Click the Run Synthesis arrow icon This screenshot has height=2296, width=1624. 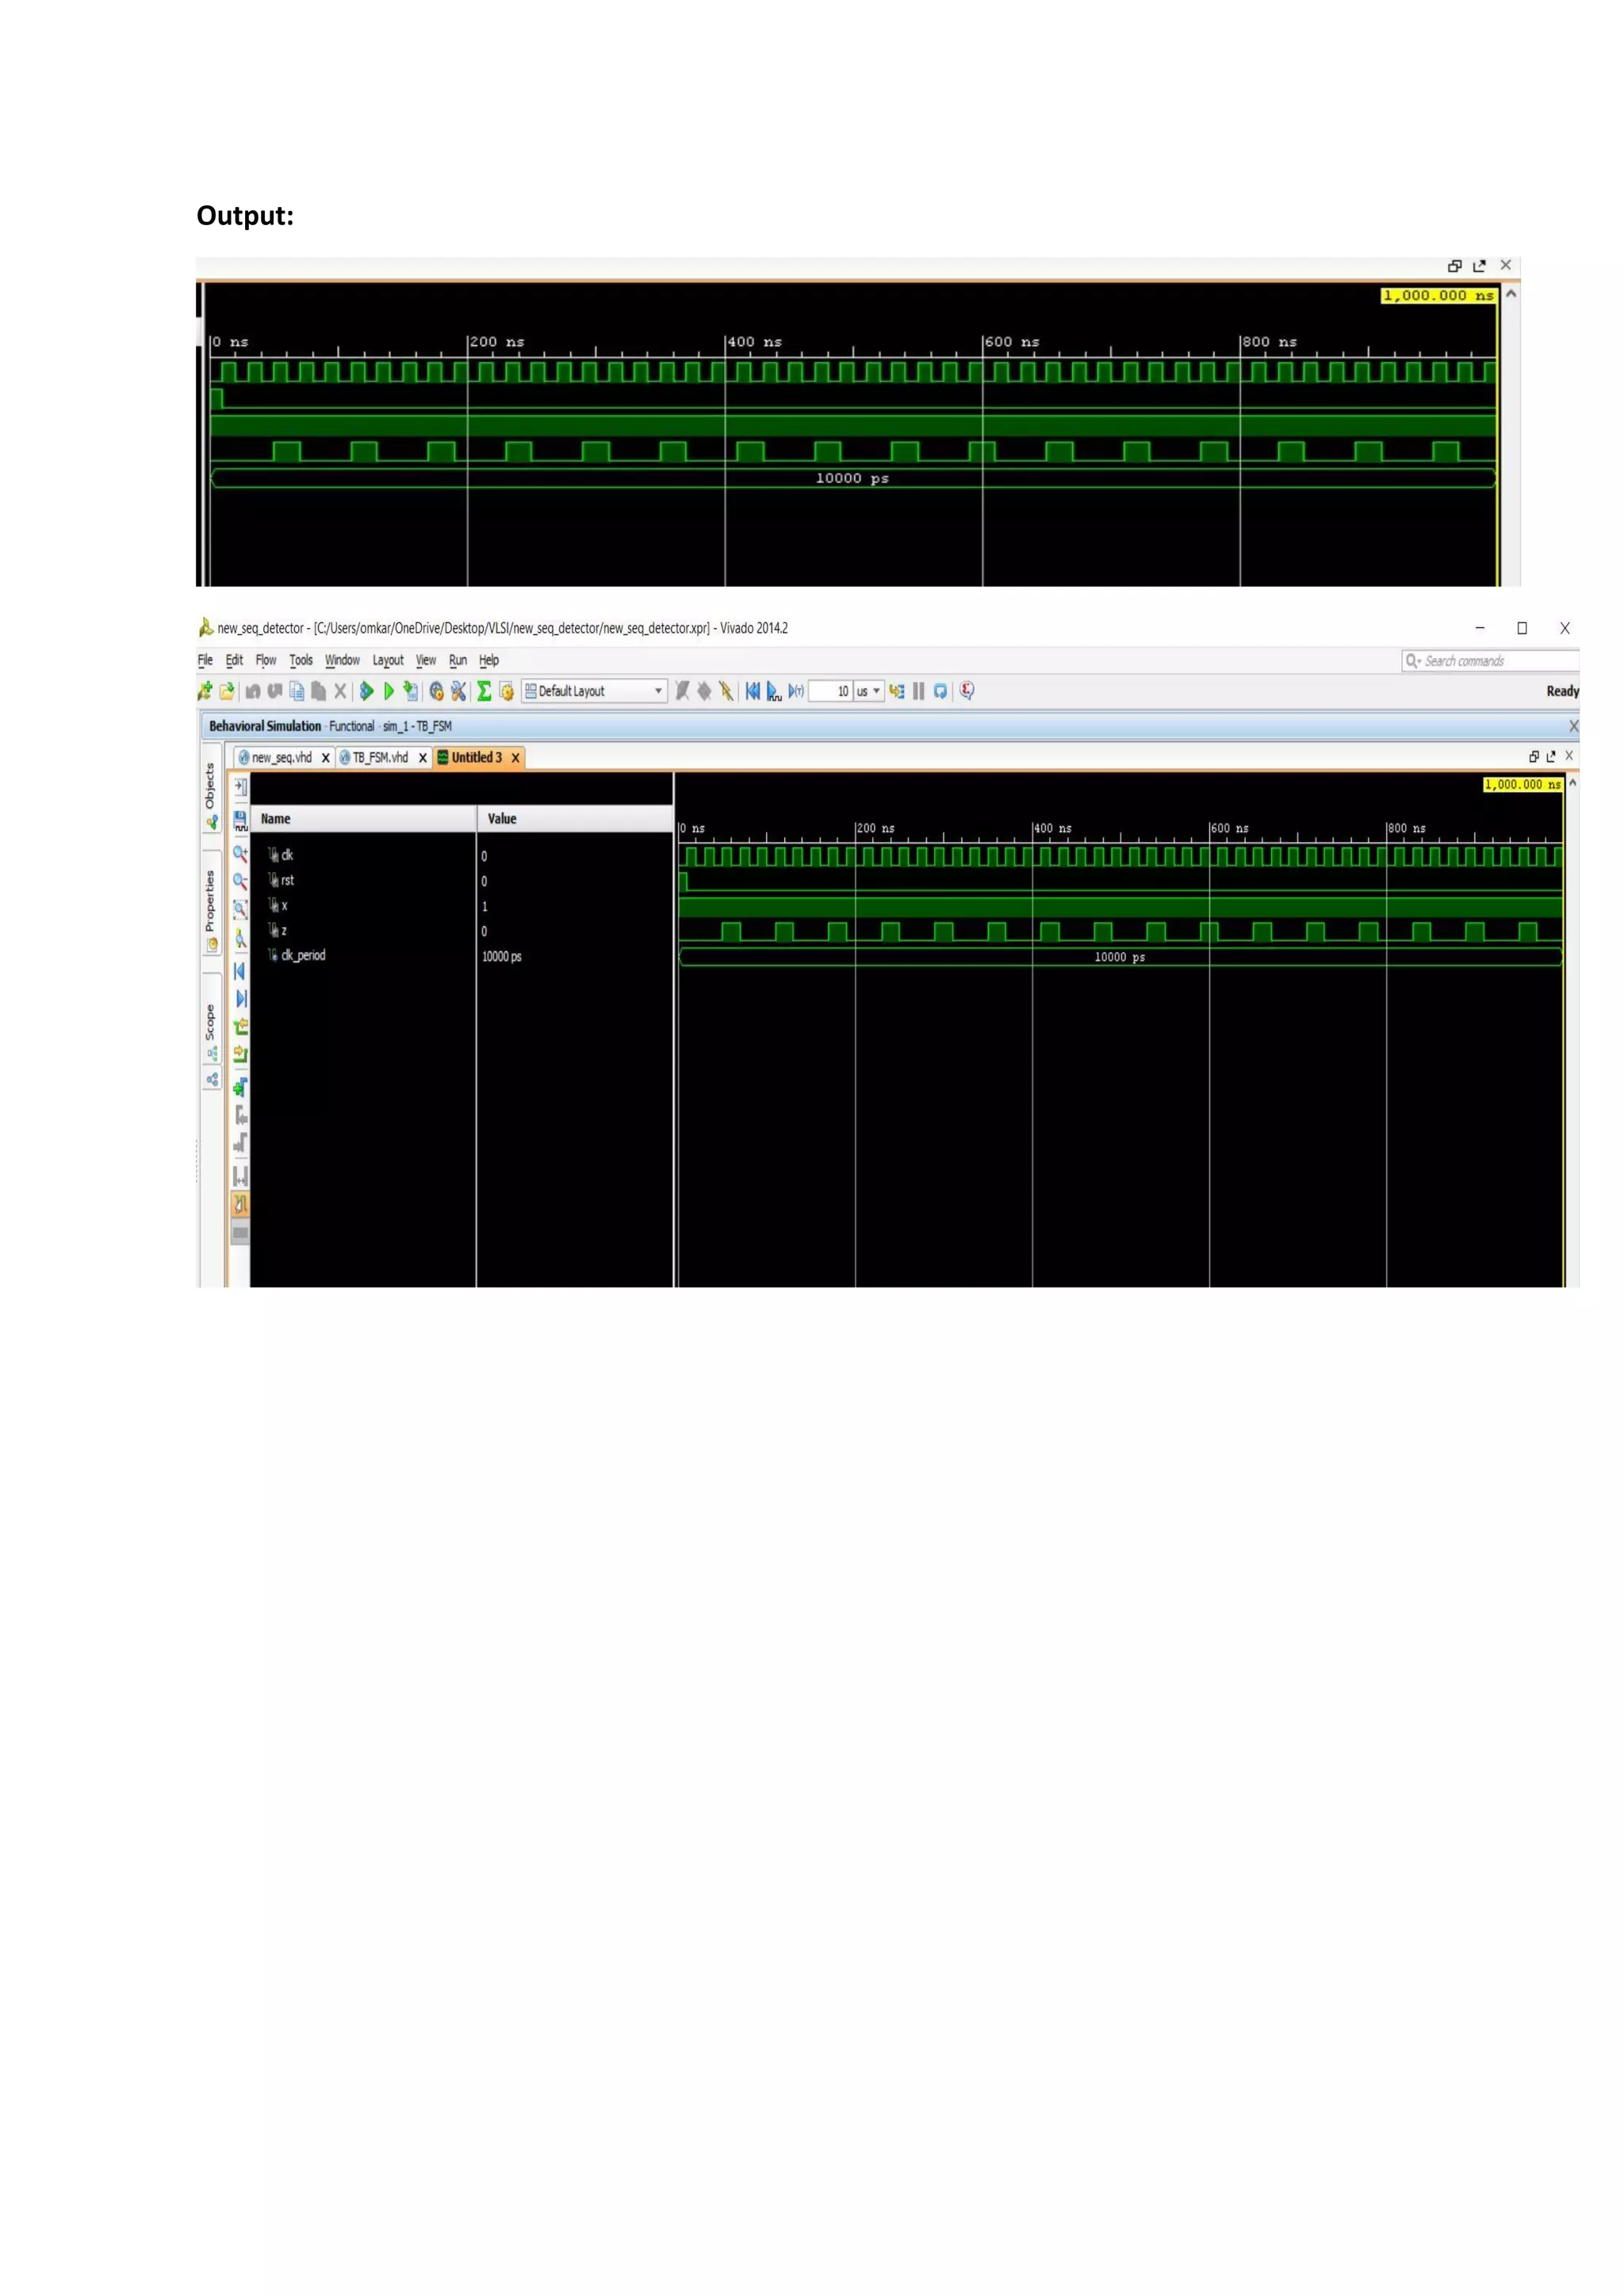(367, 691)
